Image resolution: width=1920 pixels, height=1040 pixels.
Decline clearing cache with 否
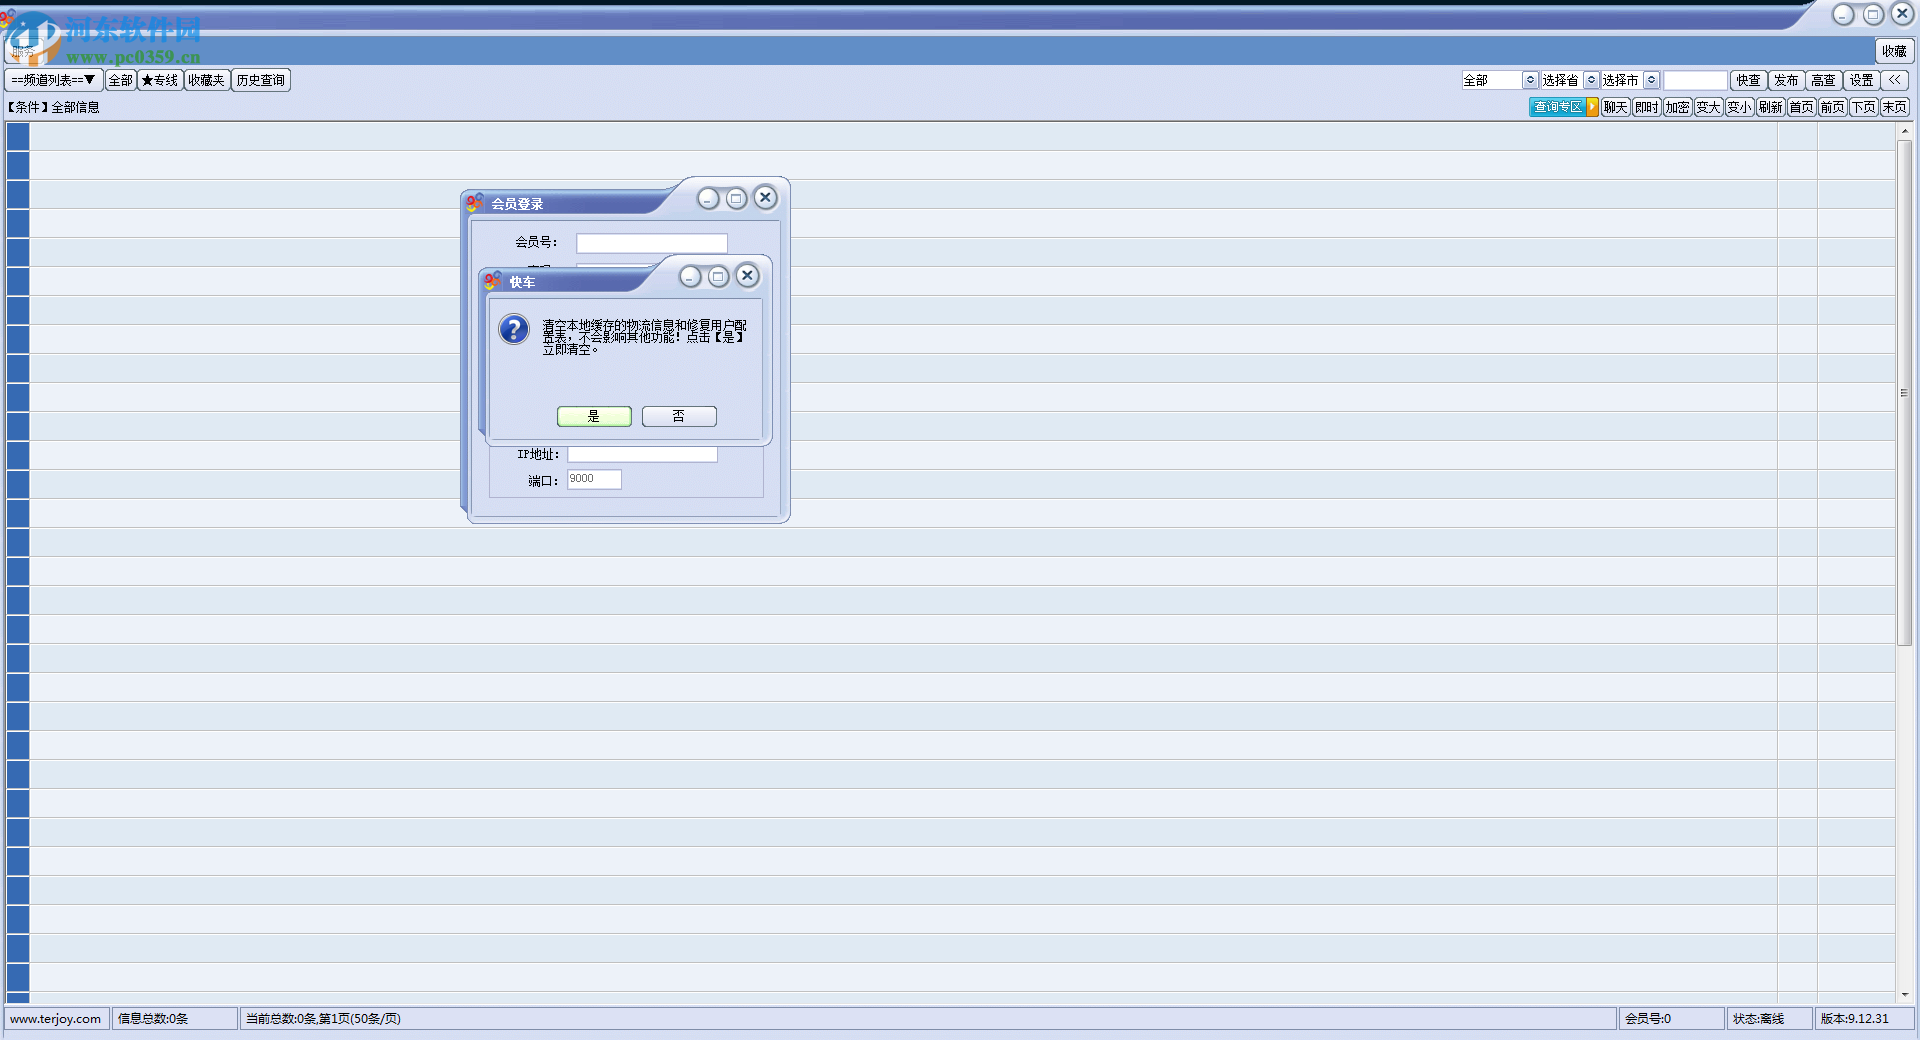(679, 416)
